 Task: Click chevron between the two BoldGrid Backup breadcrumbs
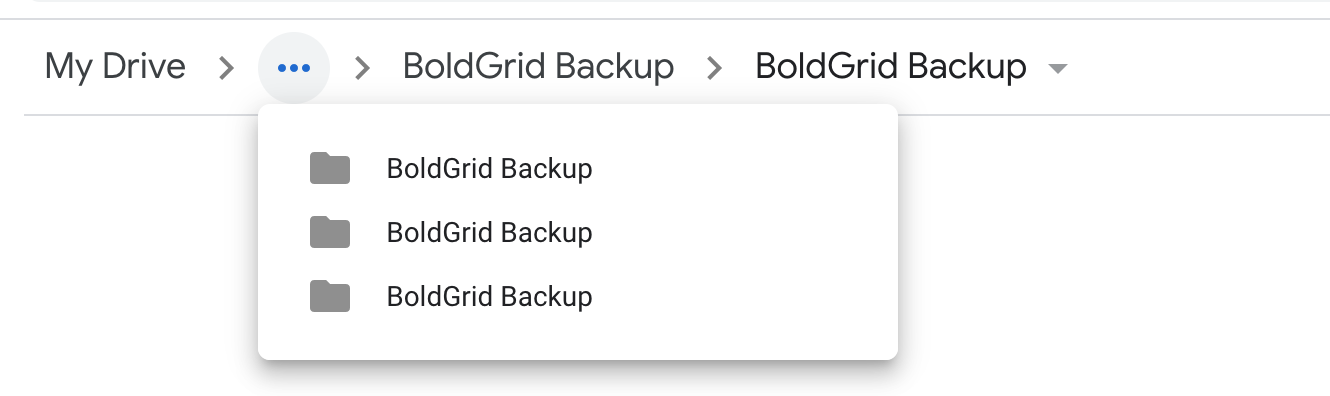pyautogui.click(x=714, y=68)
